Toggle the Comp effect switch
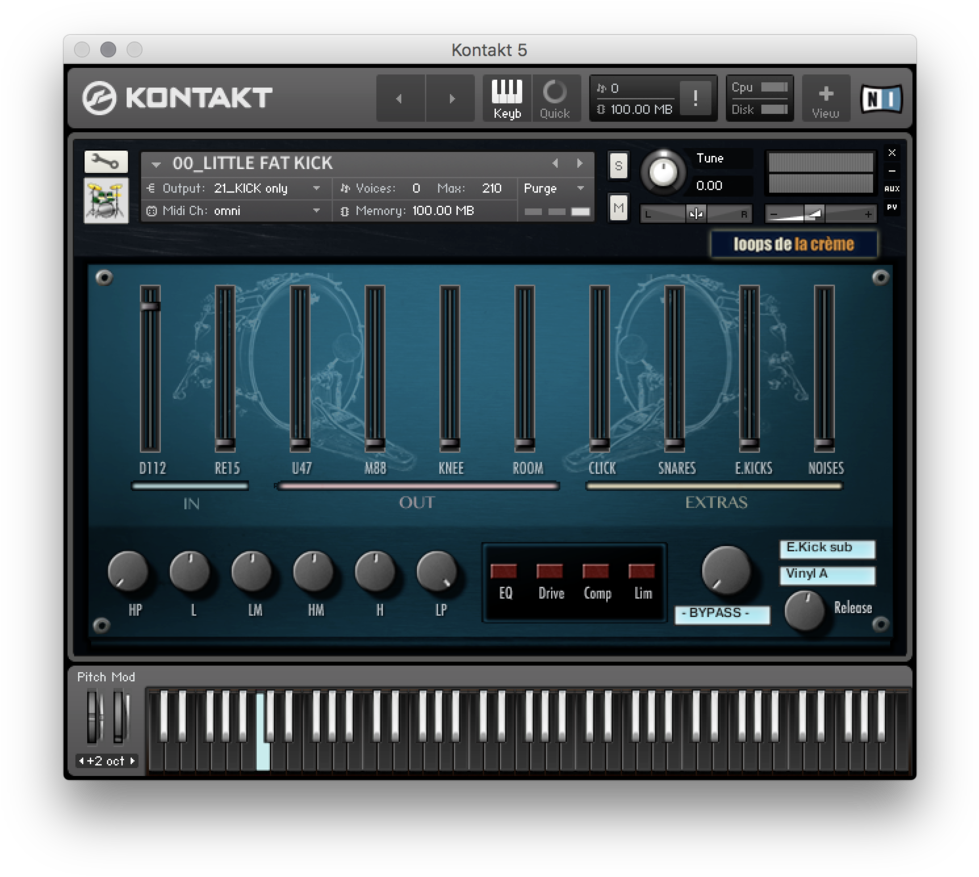This screenshot has width=979, height=877. [596, 571]
